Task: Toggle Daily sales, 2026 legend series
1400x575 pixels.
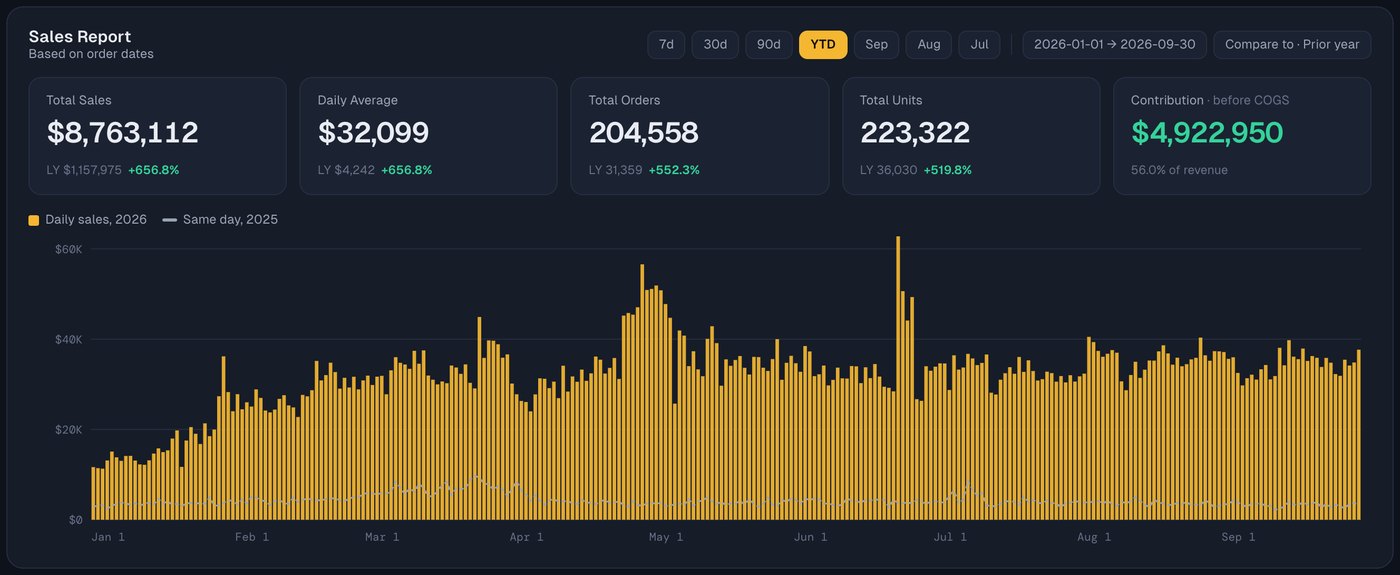Action: 87,219
